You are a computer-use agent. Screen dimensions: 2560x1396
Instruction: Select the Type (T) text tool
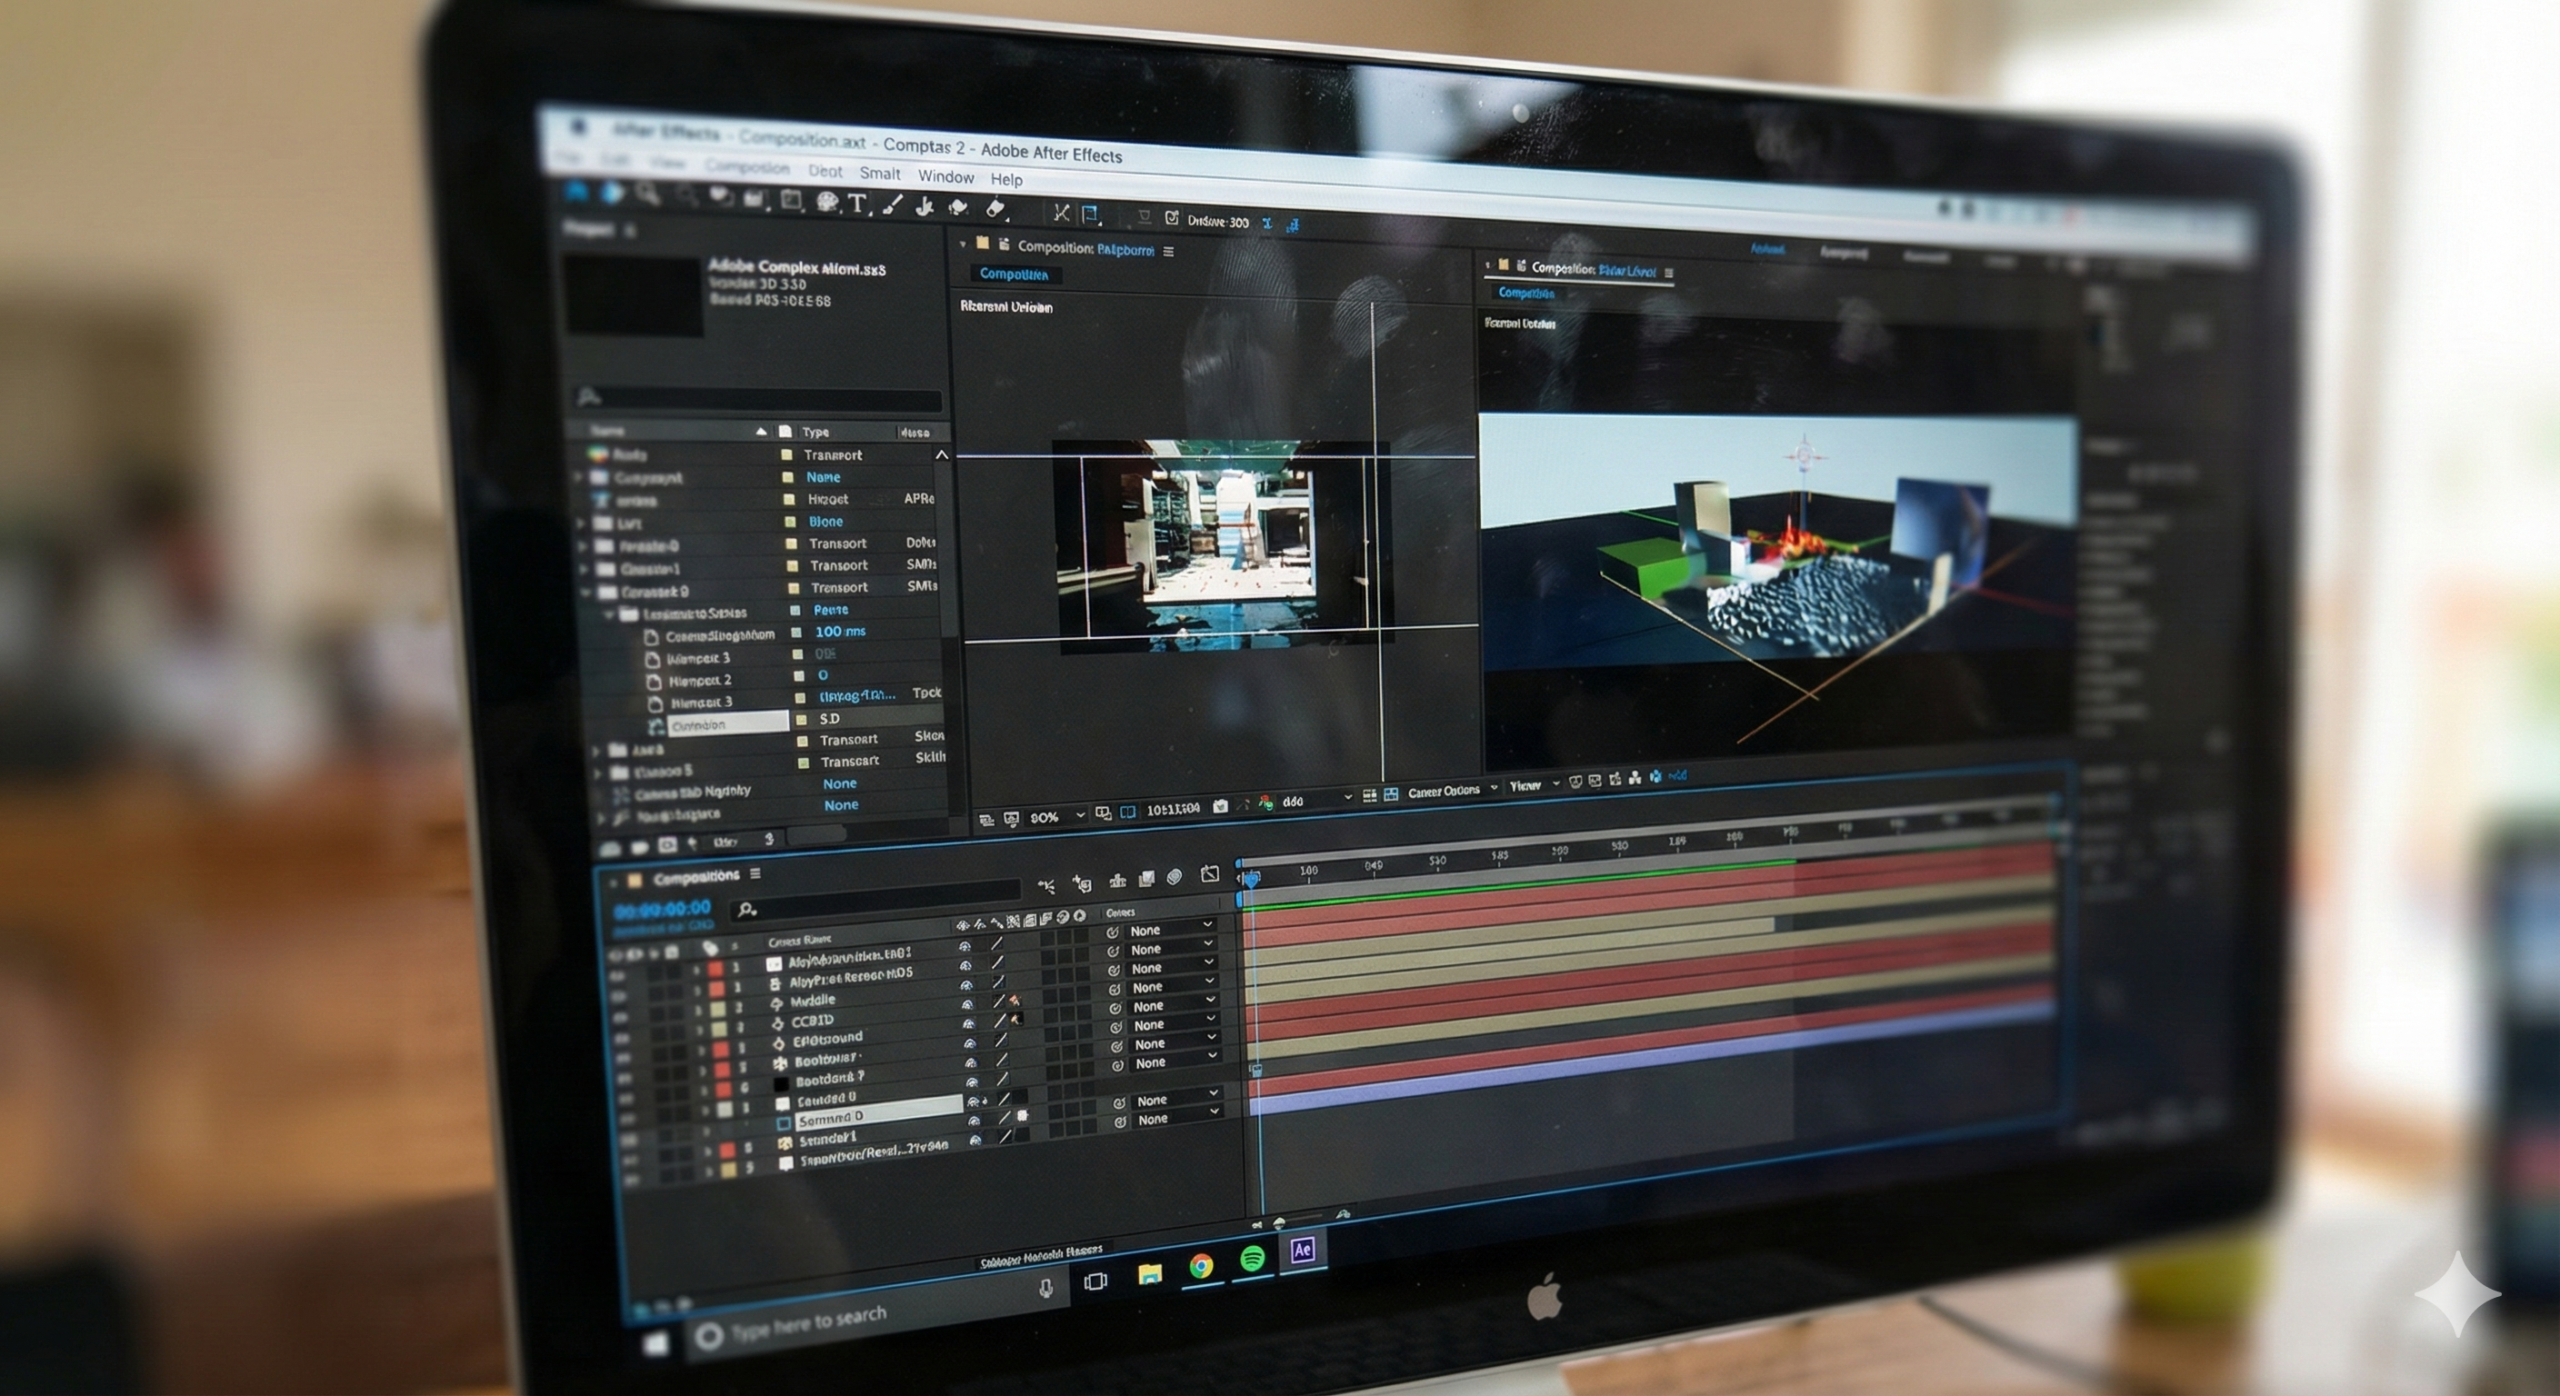click(857, 204)
